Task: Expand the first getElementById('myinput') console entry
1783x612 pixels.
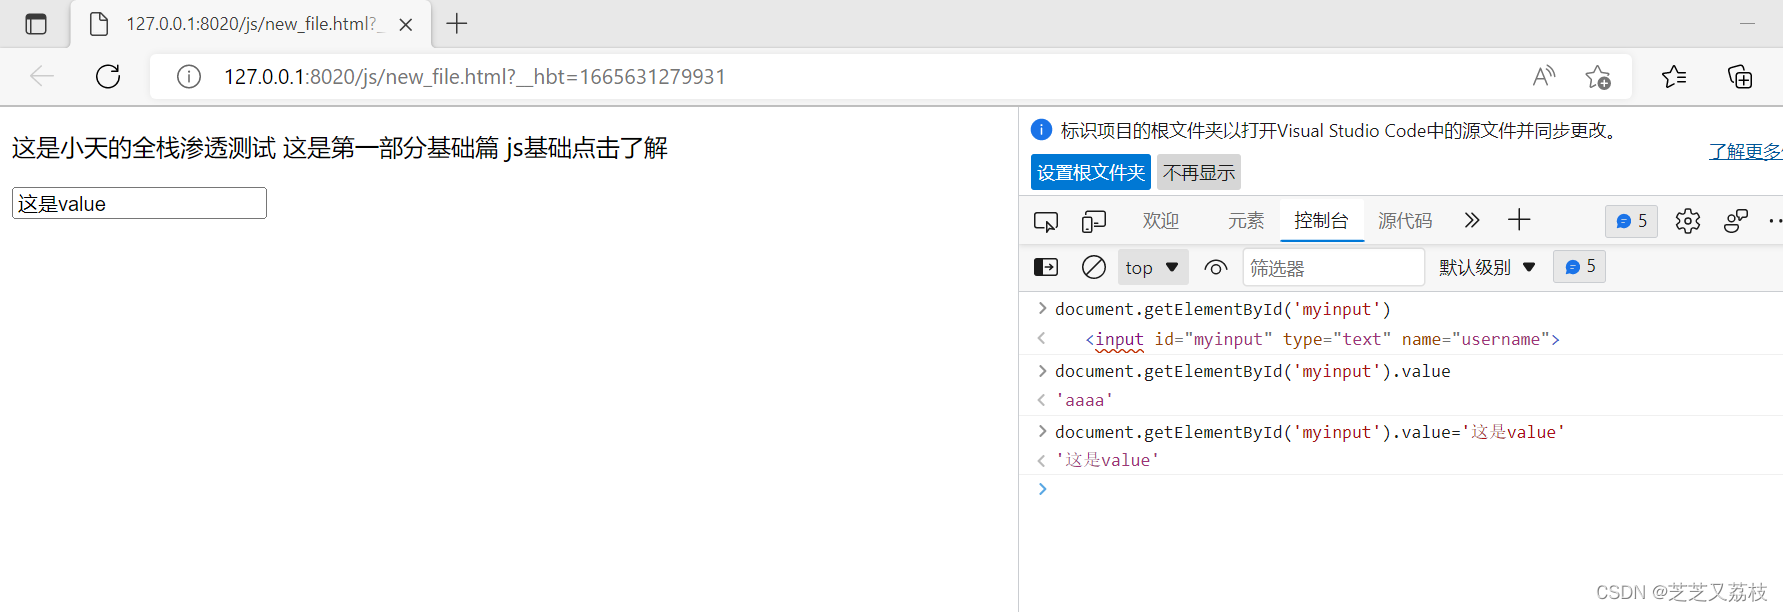Action: 1042,308
